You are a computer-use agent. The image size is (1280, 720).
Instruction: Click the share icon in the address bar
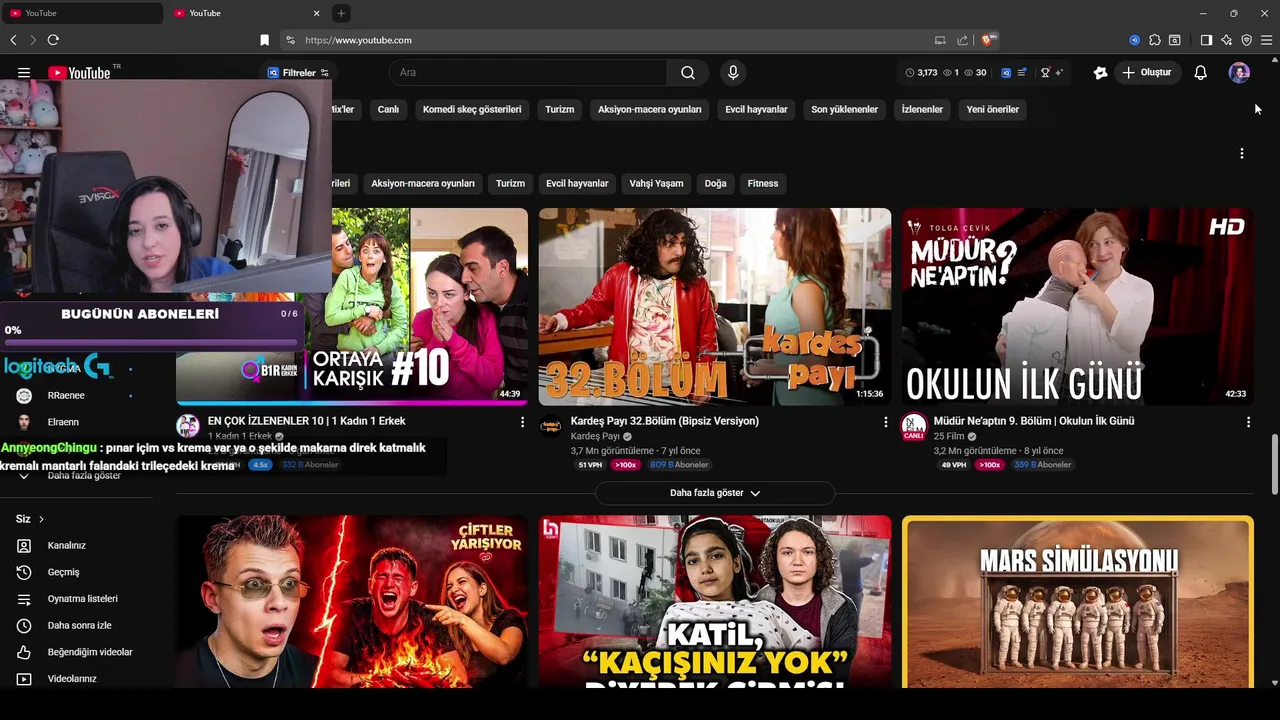click(x=962, y=40)
